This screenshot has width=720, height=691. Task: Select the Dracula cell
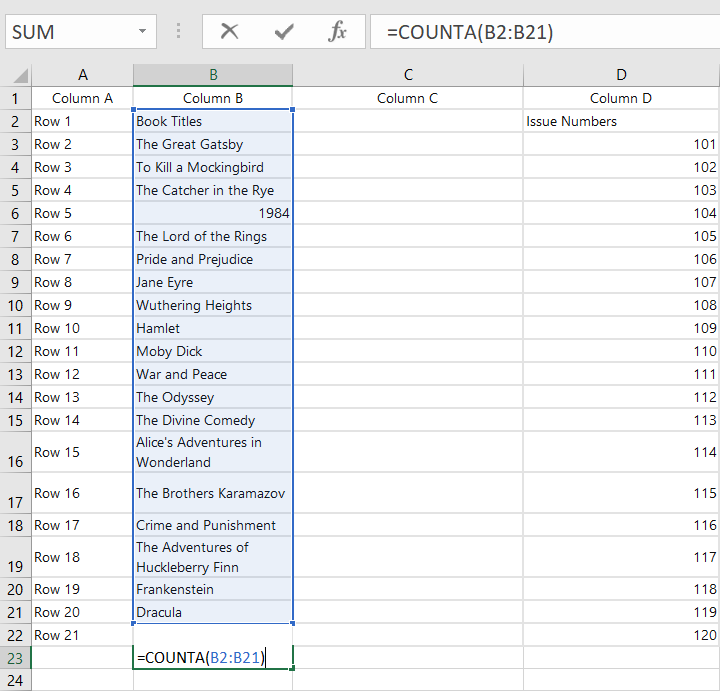213,612
